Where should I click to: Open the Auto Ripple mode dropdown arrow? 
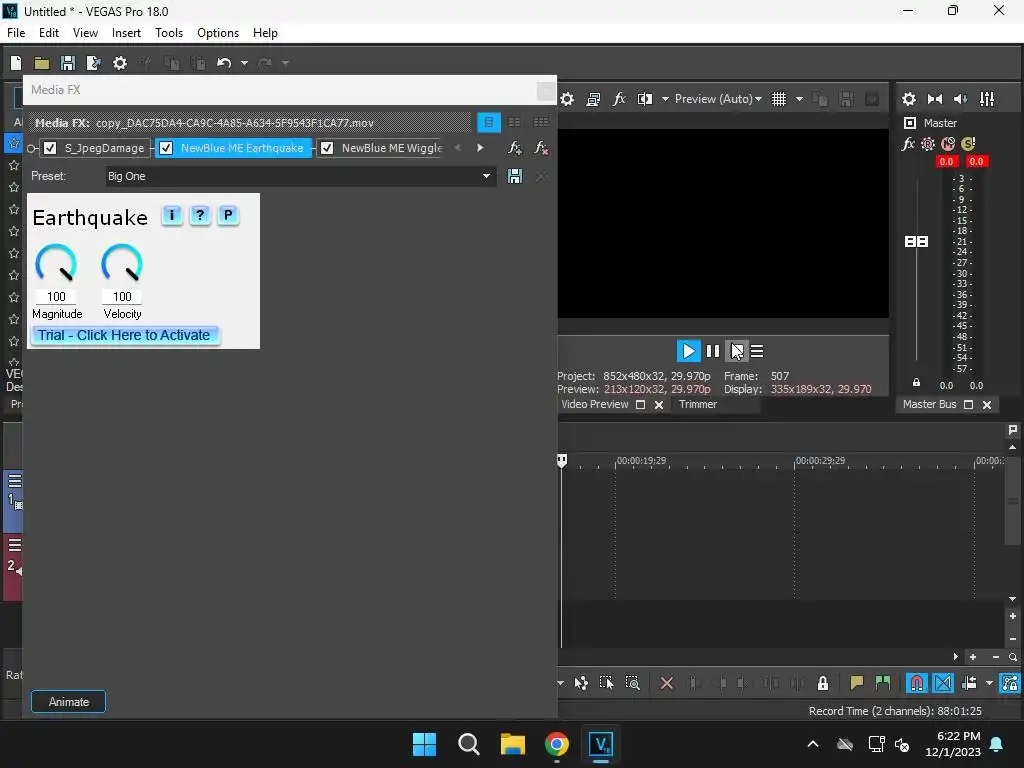click(x=989, y=683)
